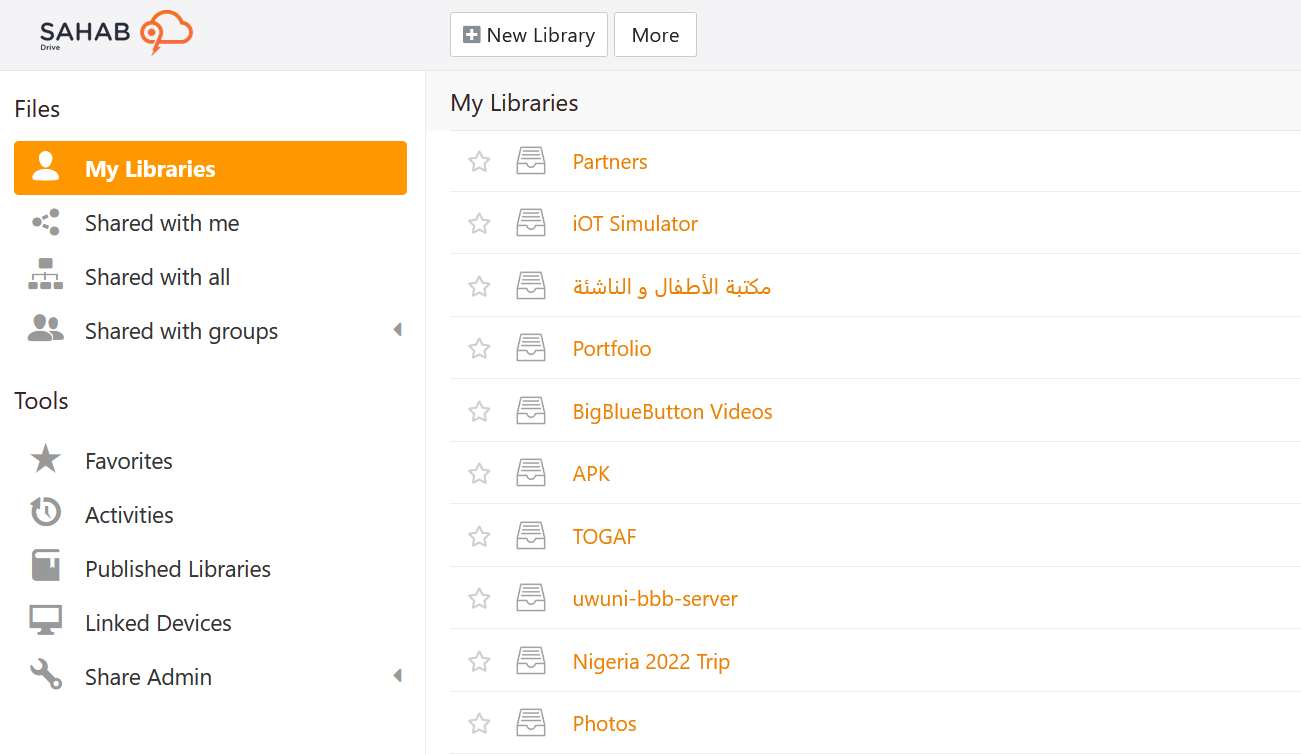Expand the Share Admin submenu arrow

[x=397, y=676]
